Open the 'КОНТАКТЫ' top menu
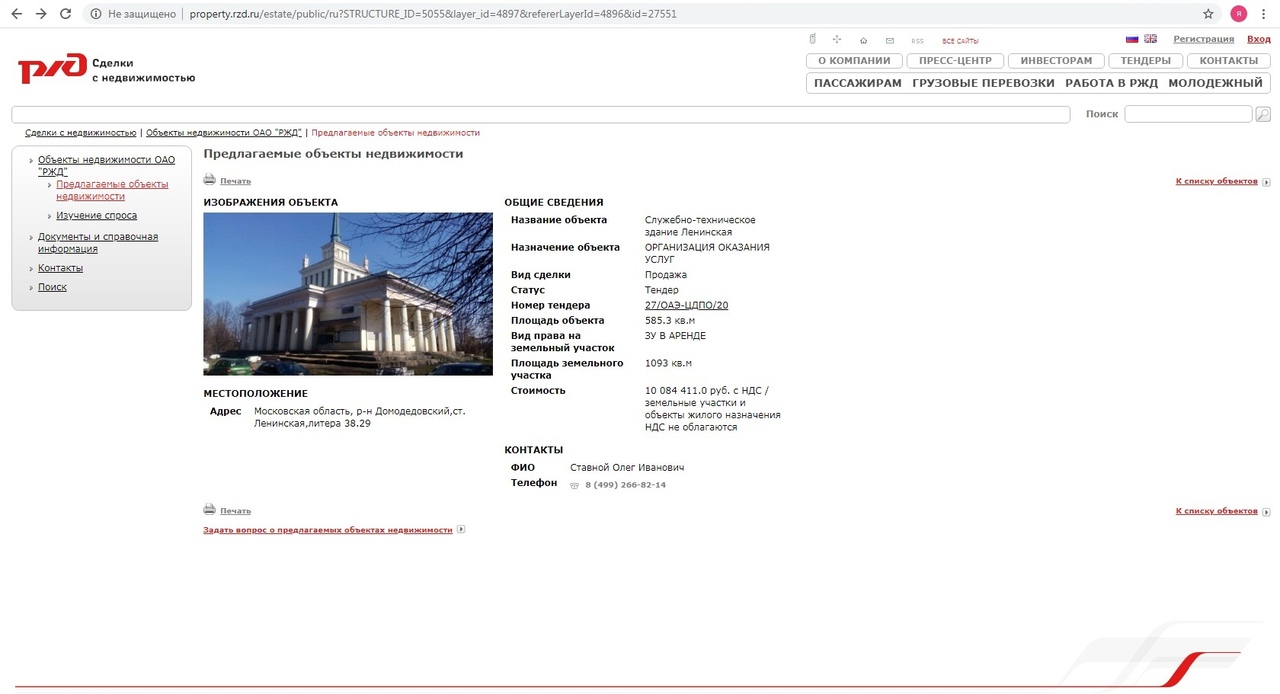 click(1228, 61)
